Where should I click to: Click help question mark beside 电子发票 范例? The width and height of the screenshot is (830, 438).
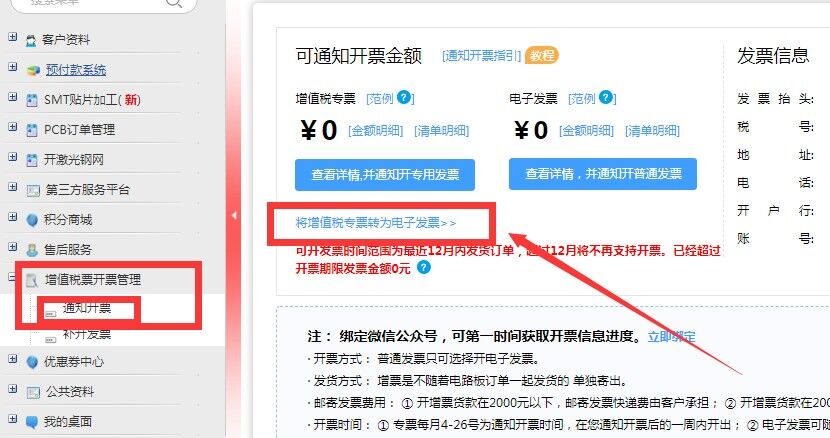click(606, 97)
